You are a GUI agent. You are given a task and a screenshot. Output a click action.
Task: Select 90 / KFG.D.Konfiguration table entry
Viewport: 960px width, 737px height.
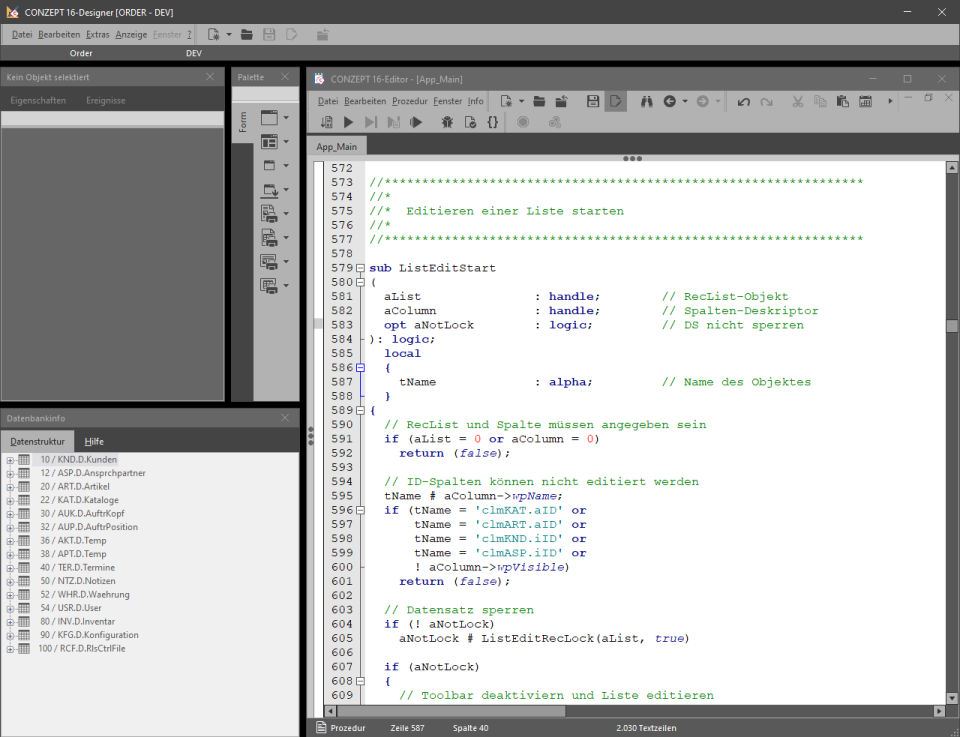[89, 635]
